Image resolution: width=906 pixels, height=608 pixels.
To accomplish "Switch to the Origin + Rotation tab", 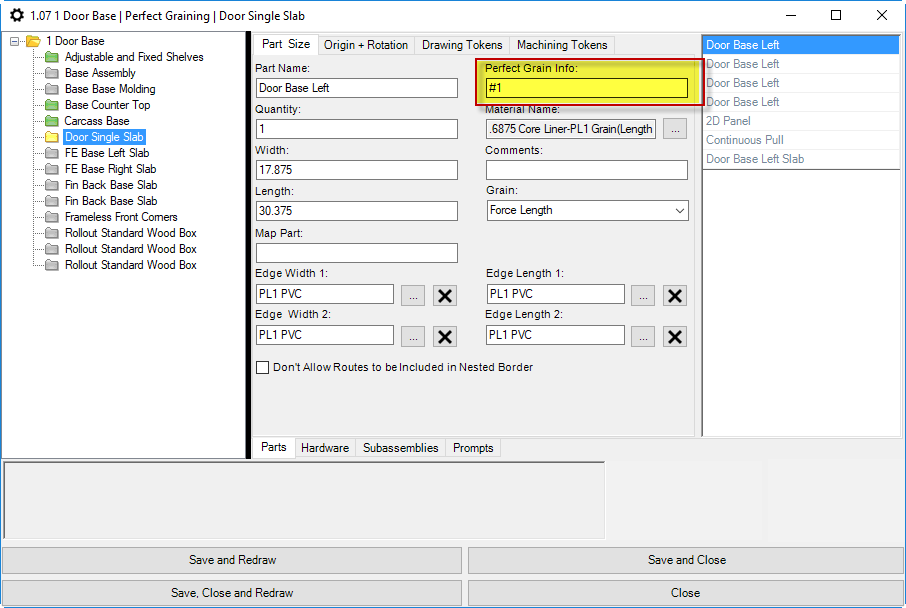I will tap(366, 45).
